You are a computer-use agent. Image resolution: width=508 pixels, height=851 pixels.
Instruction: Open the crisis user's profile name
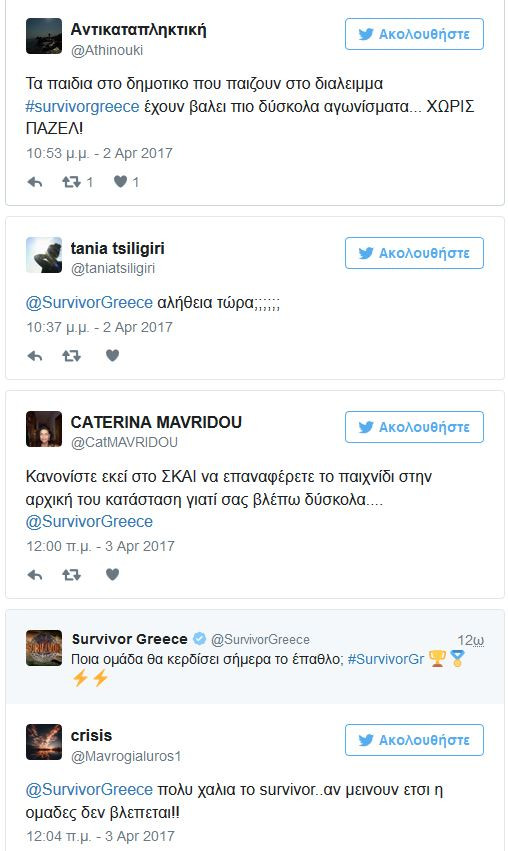tap(91, 735)
